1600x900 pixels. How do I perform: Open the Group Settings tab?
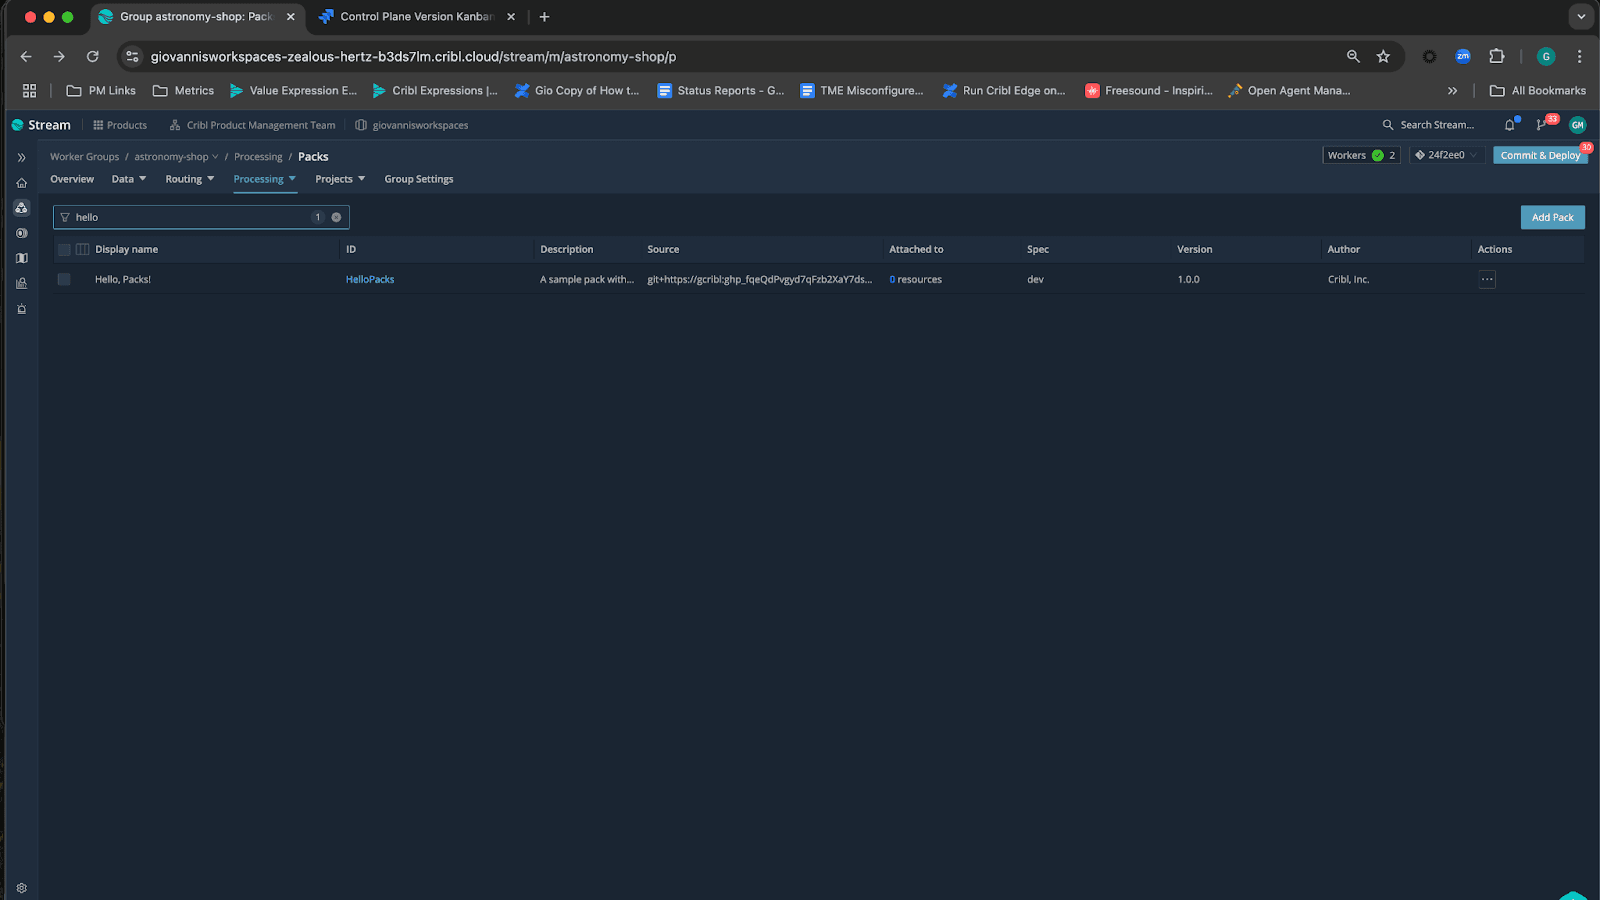point(418,179)
